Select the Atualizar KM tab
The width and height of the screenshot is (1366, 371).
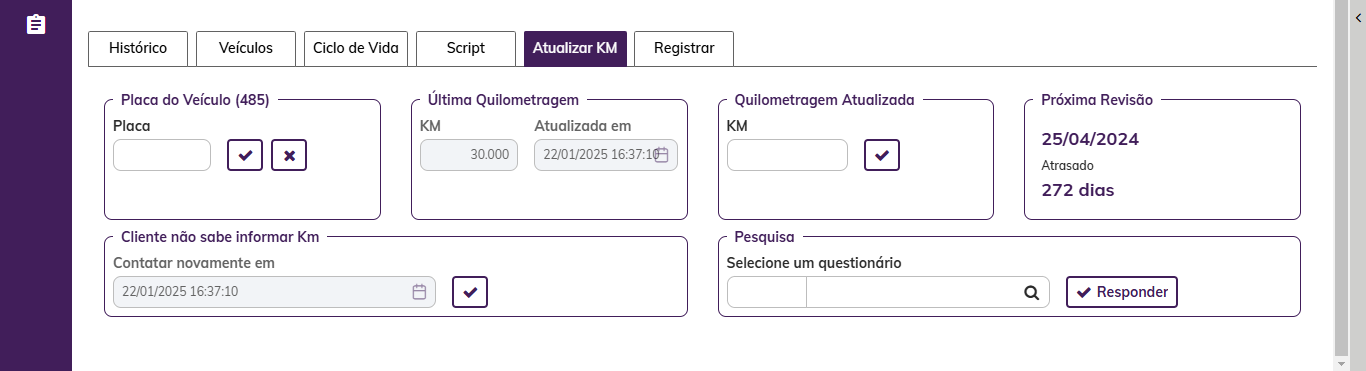[x=575, y=48]
